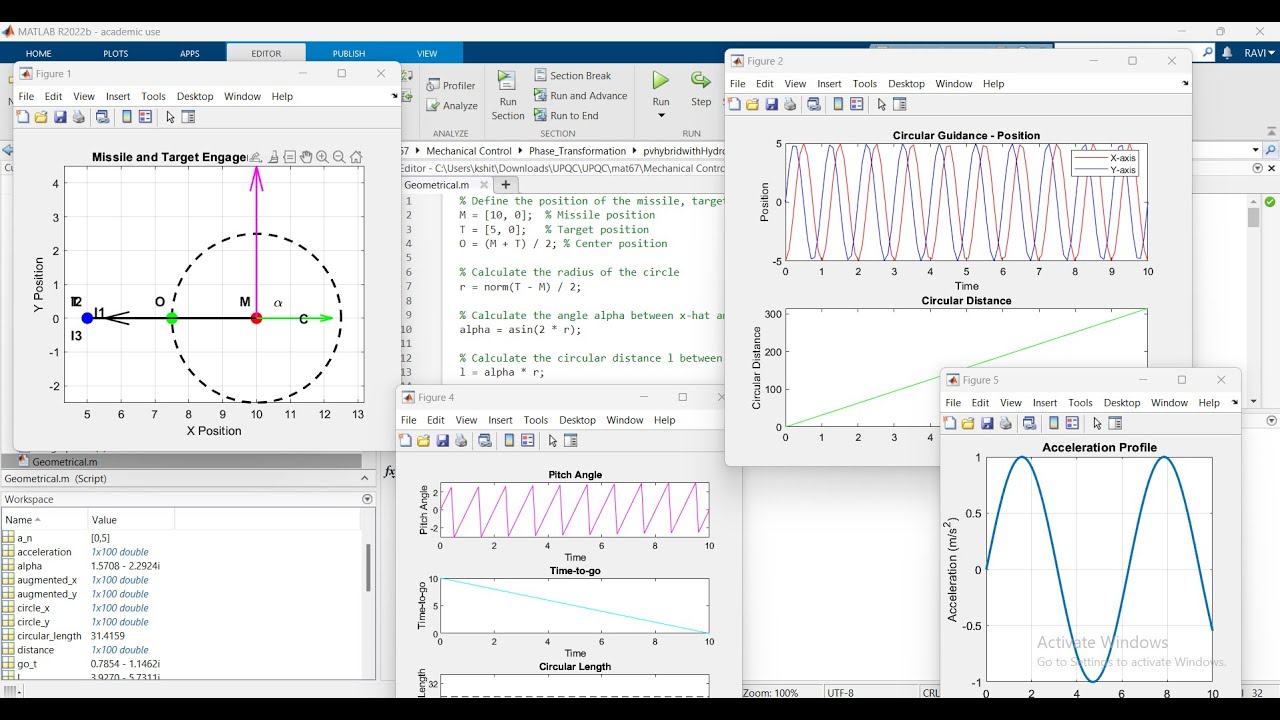Click notifications bell icon in MATLAB titlebar

[1227, 53]
